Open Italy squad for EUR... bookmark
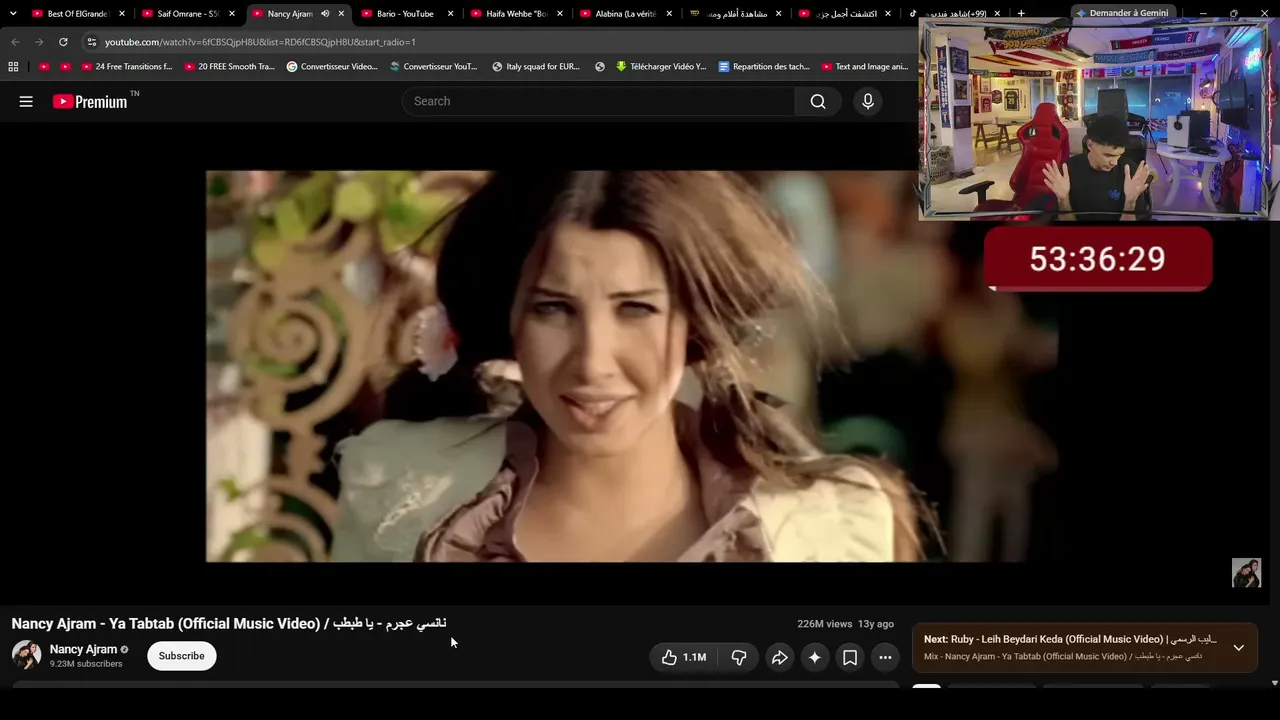Image resolution: width=1280 pixels, height=720 pixels. (x=536, y=67)
